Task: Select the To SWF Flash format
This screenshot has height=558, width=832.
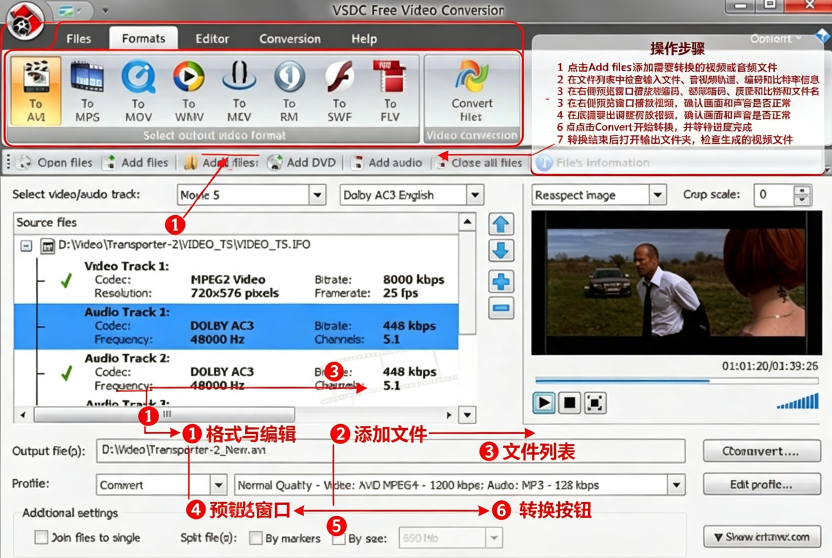Action: click(x=340, y=91)
